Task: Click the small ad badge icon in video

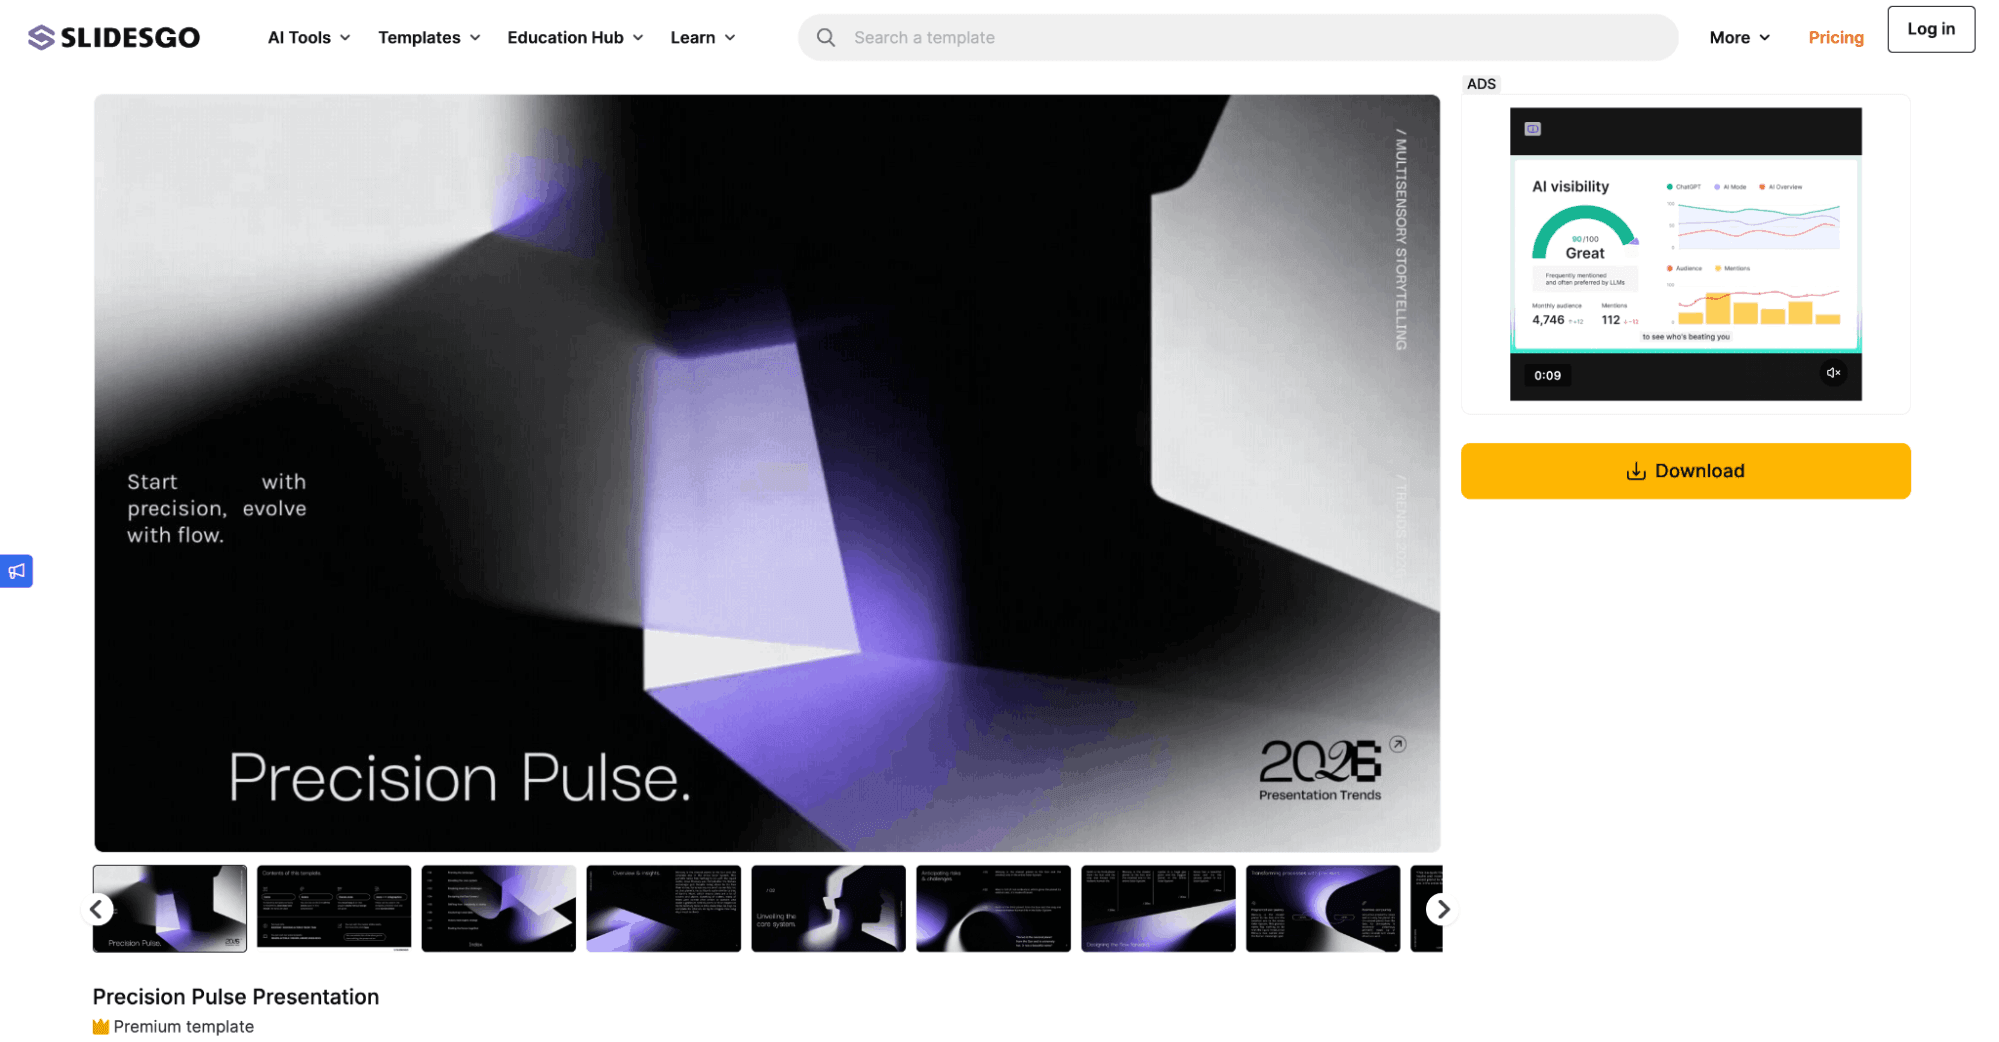Action: tap(1532, 129)
